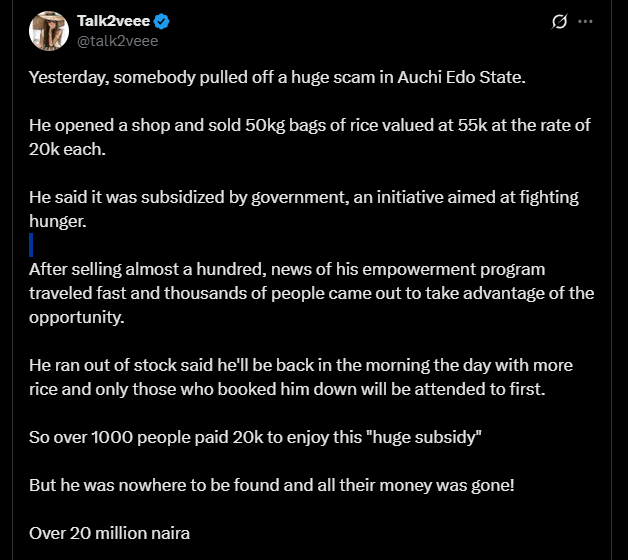Click the 'subsidized by government' sentence
Screen dimensions: 628x560
click(x=304, y=197)
